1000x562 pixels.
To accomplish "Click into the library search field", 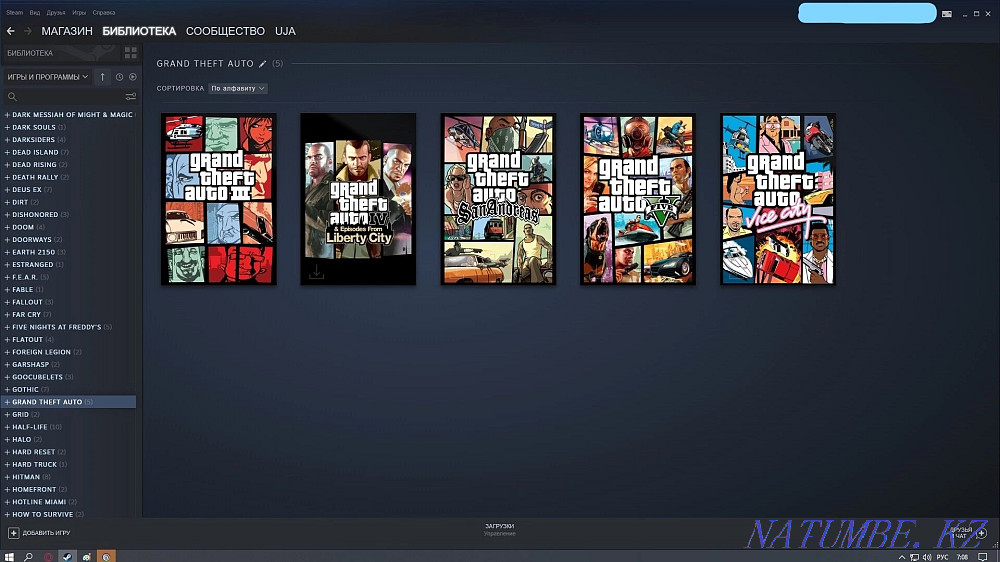I will tap(70, 96).
